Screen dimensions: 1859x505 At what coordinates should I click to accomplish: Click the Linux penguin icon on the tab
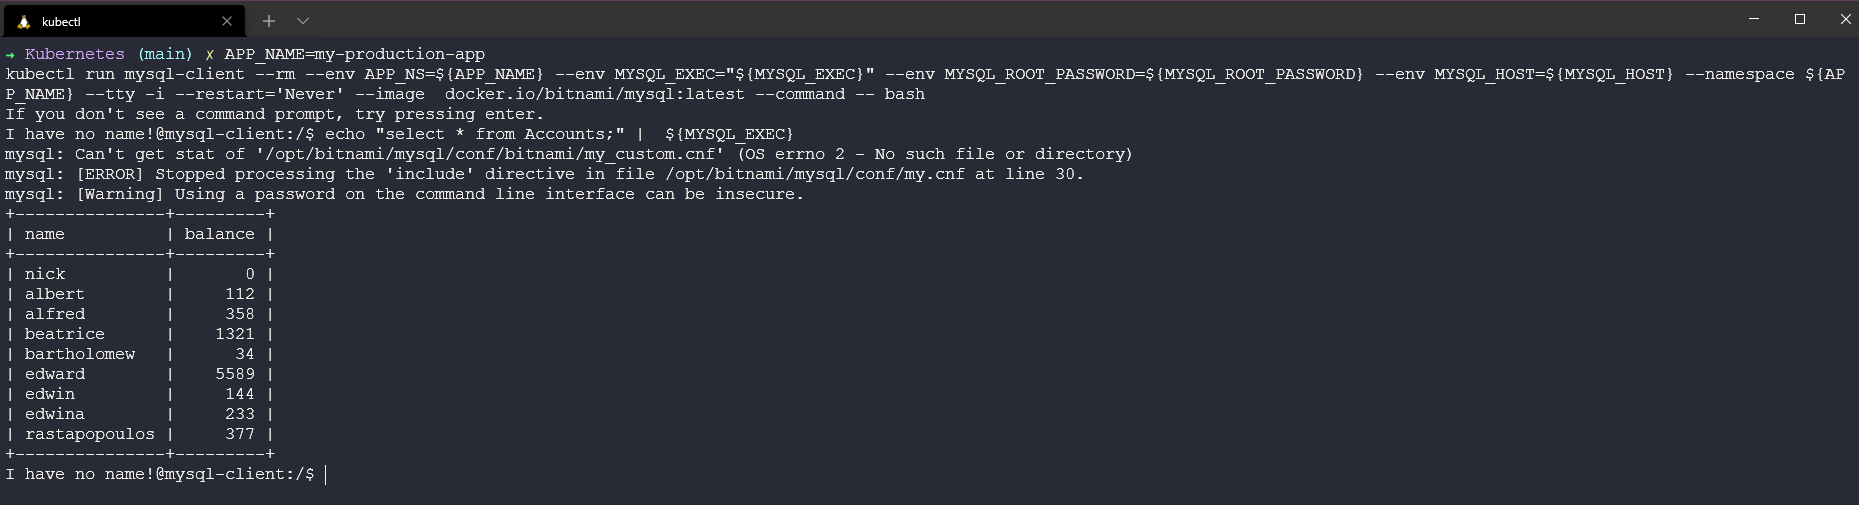(24, 21)
